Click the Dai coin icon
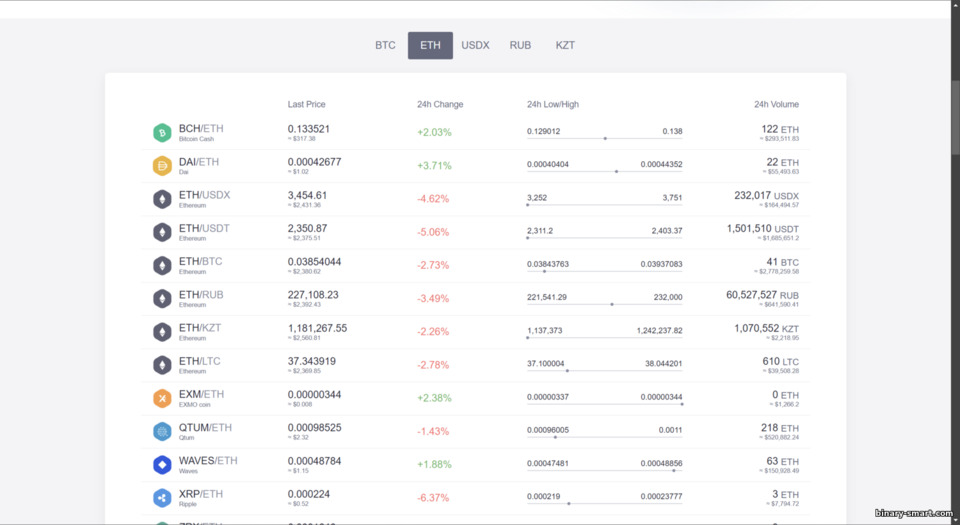Screen dimensions: 960x525 [x=162, y=166]
